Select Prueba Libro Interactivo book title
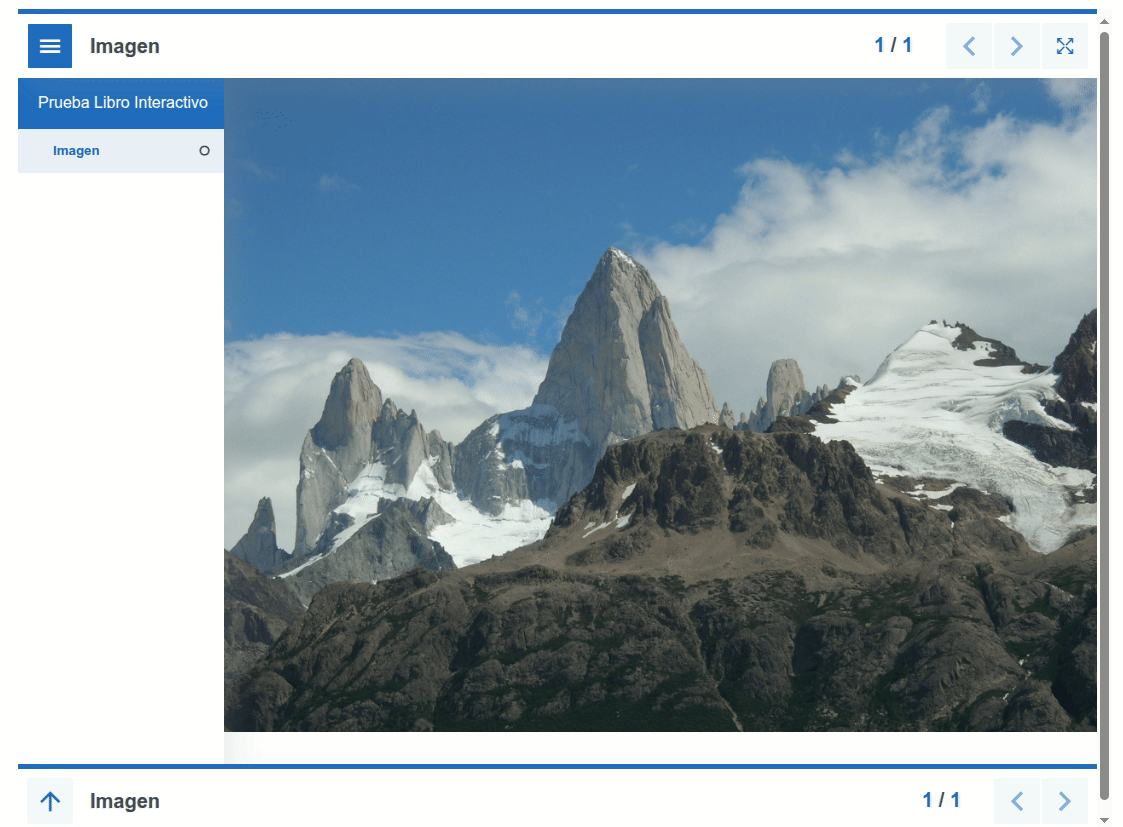 (x=121, y=103)
